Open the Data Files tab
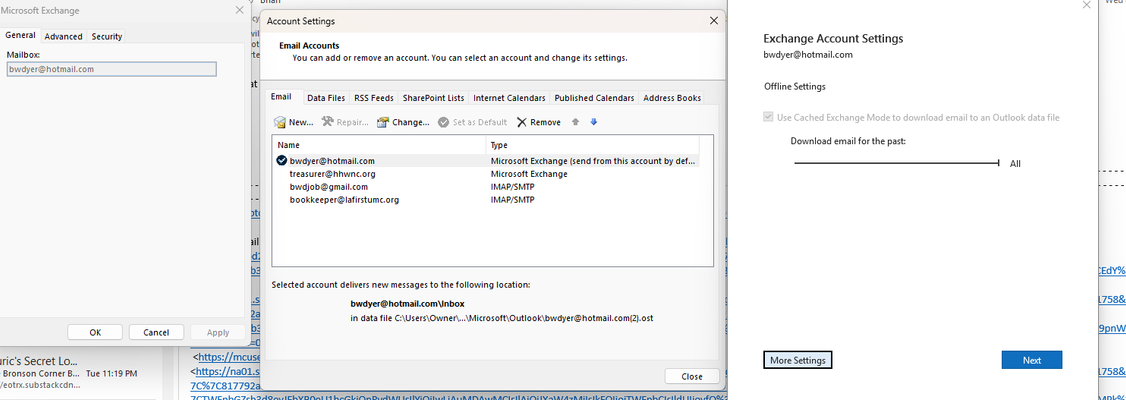 tap(326, 98)
